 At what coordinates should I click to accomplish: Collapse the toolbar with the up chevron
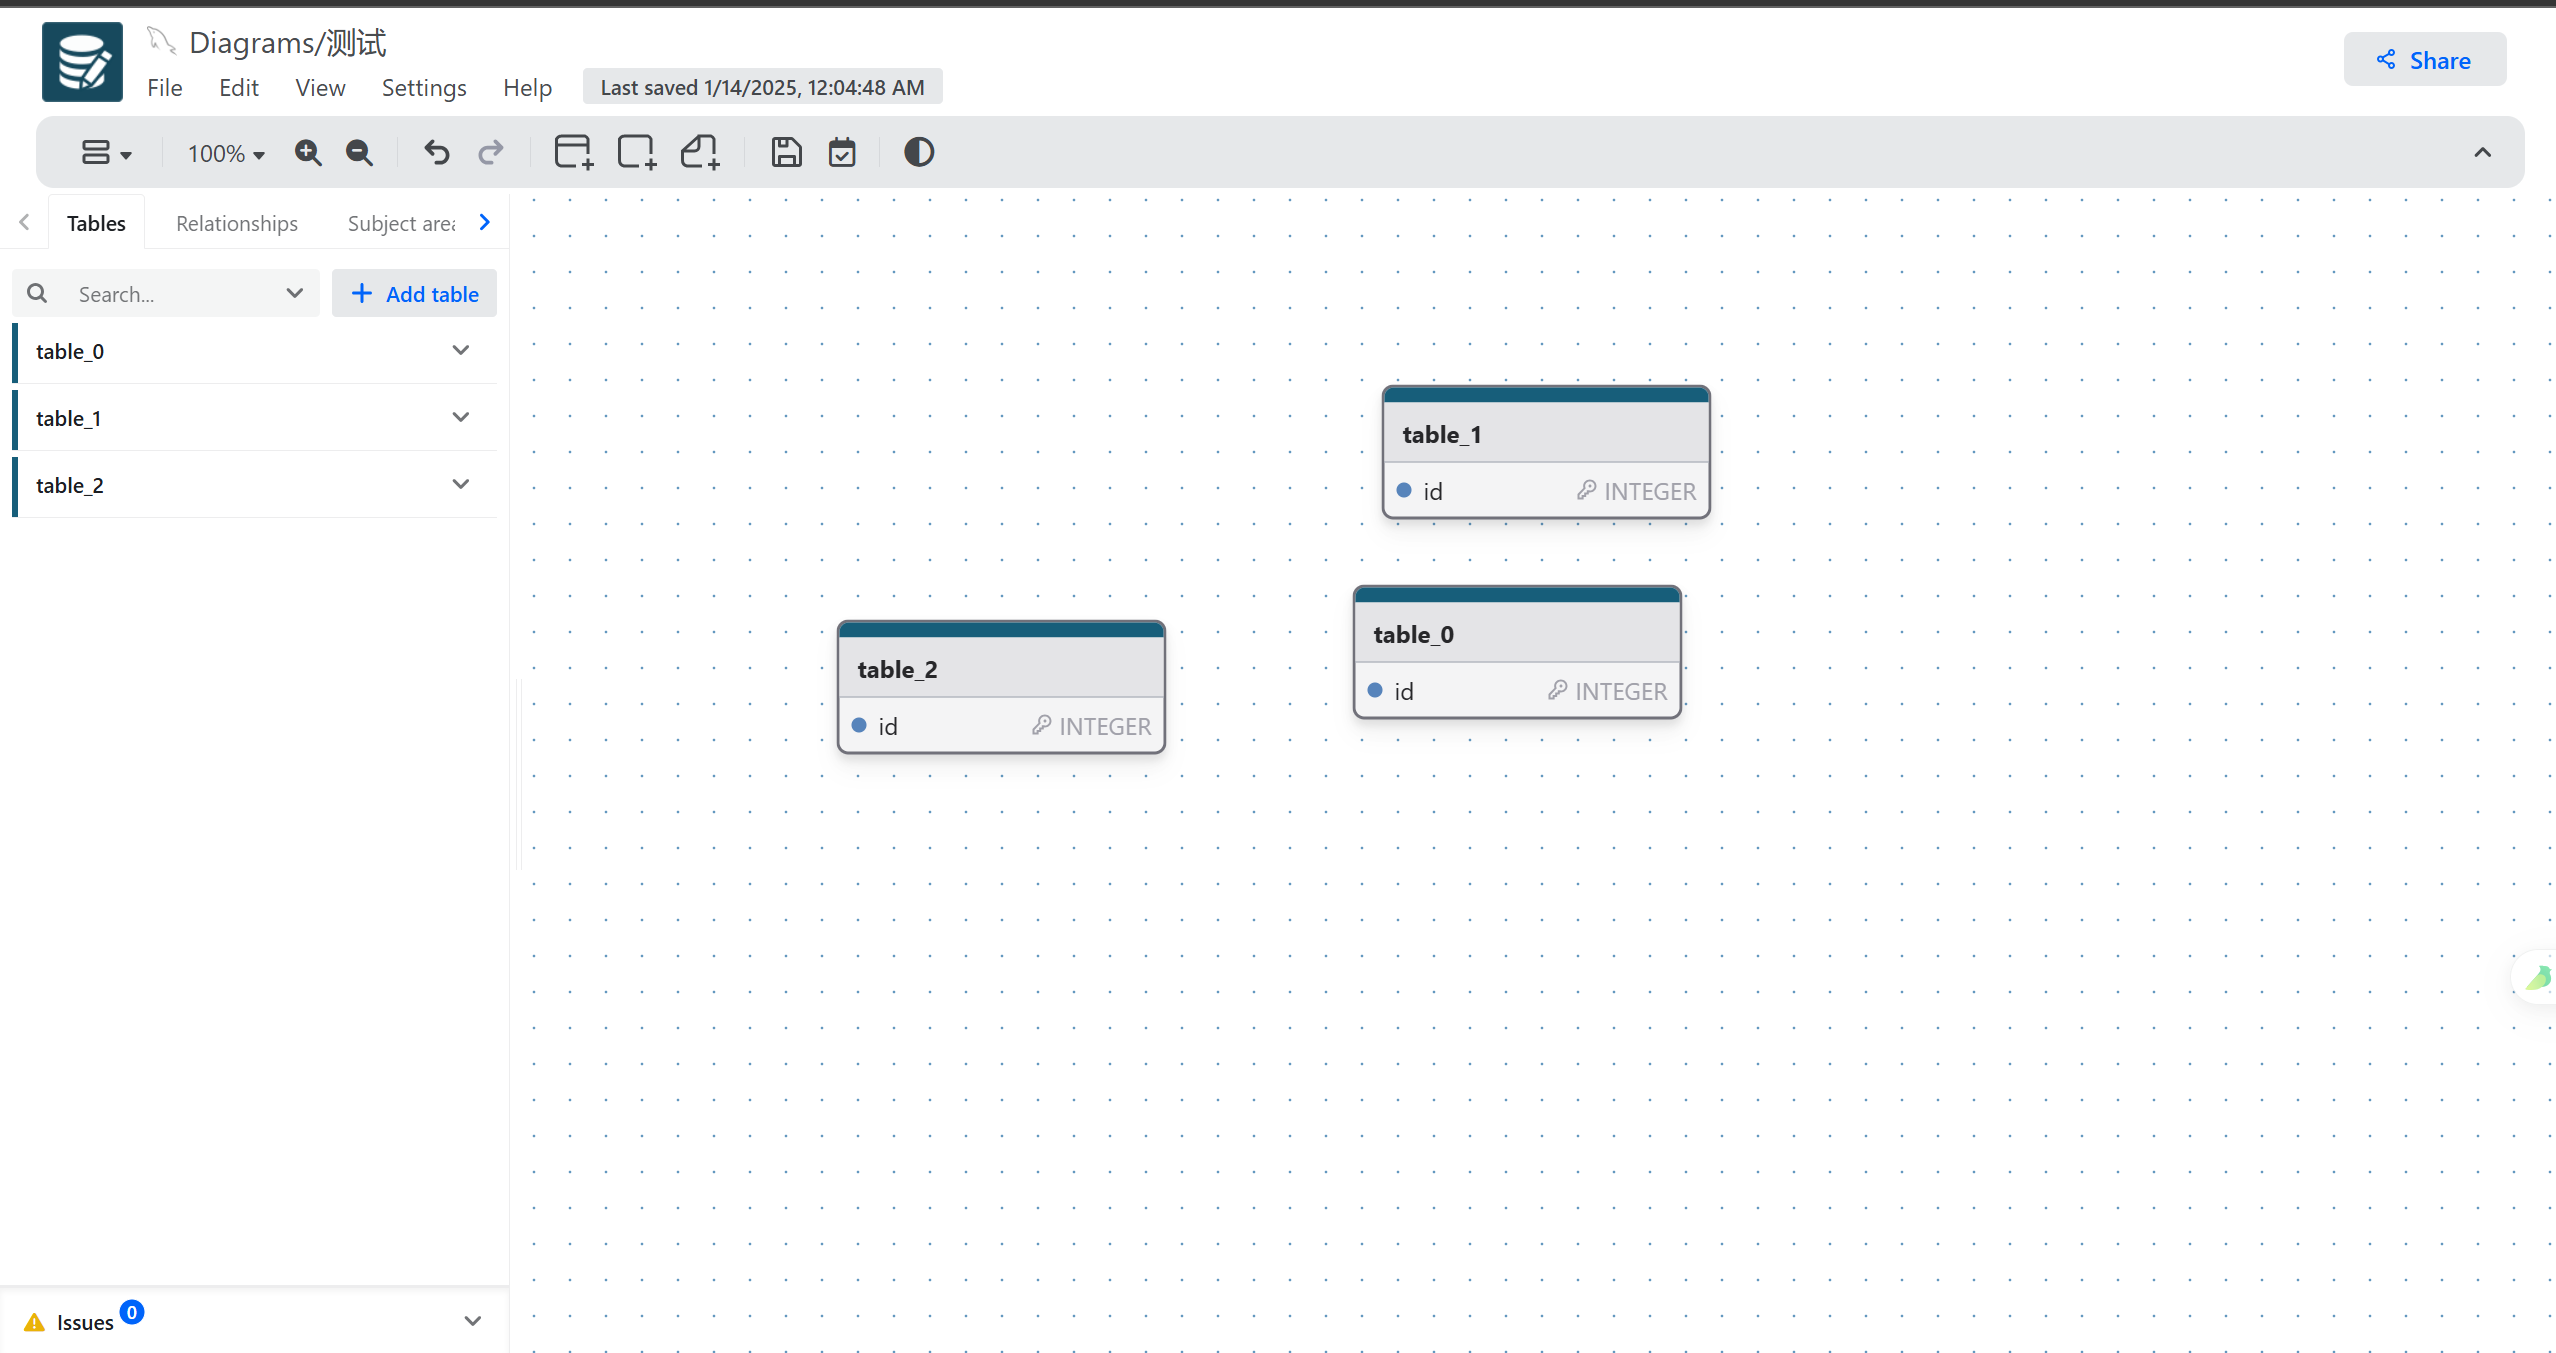pos(2482,152)
